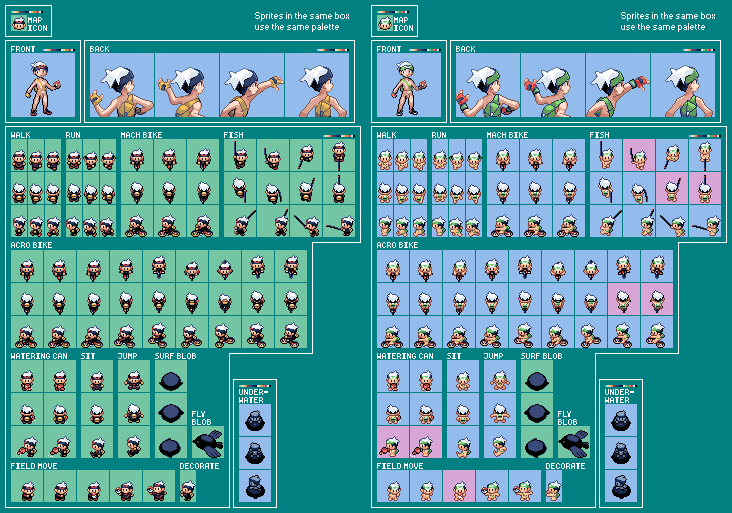Image resolution: width=732 pixels, height=513 pixels.
Task: Select the FLY BLOB bird on green-bandana sheet
Action: click(574, 442)
